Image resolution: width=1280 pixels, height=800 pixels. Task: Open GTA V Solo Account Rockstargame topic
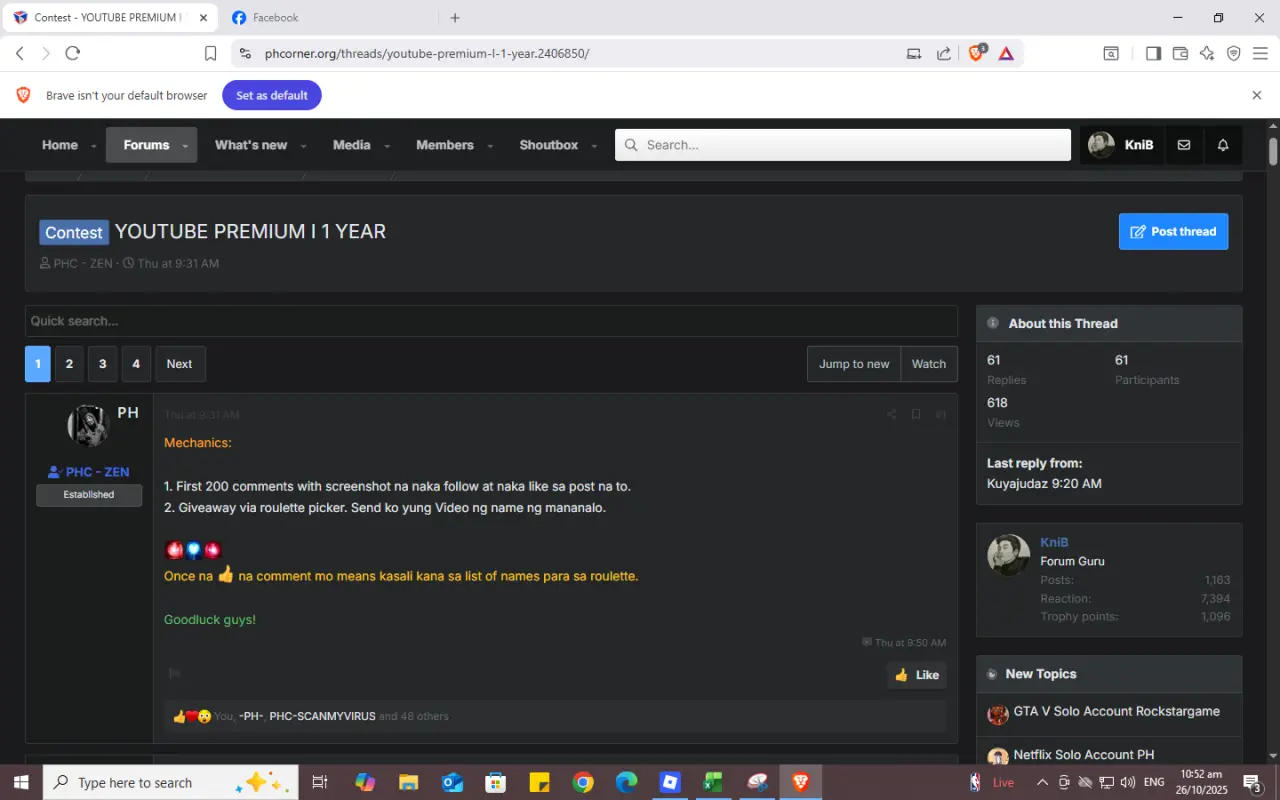click(x=1116, y=712)
